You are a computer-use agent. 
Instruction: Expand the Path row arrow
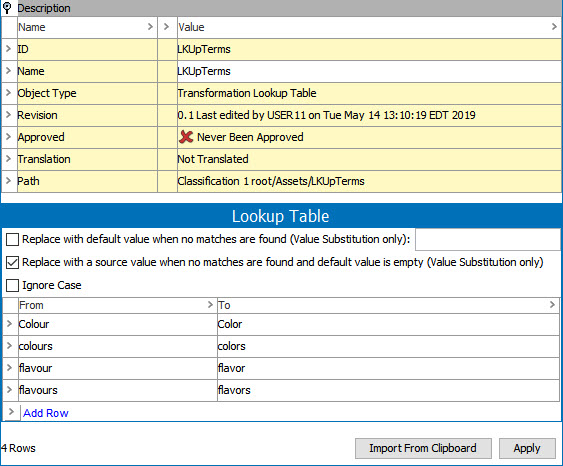(9, 181)
